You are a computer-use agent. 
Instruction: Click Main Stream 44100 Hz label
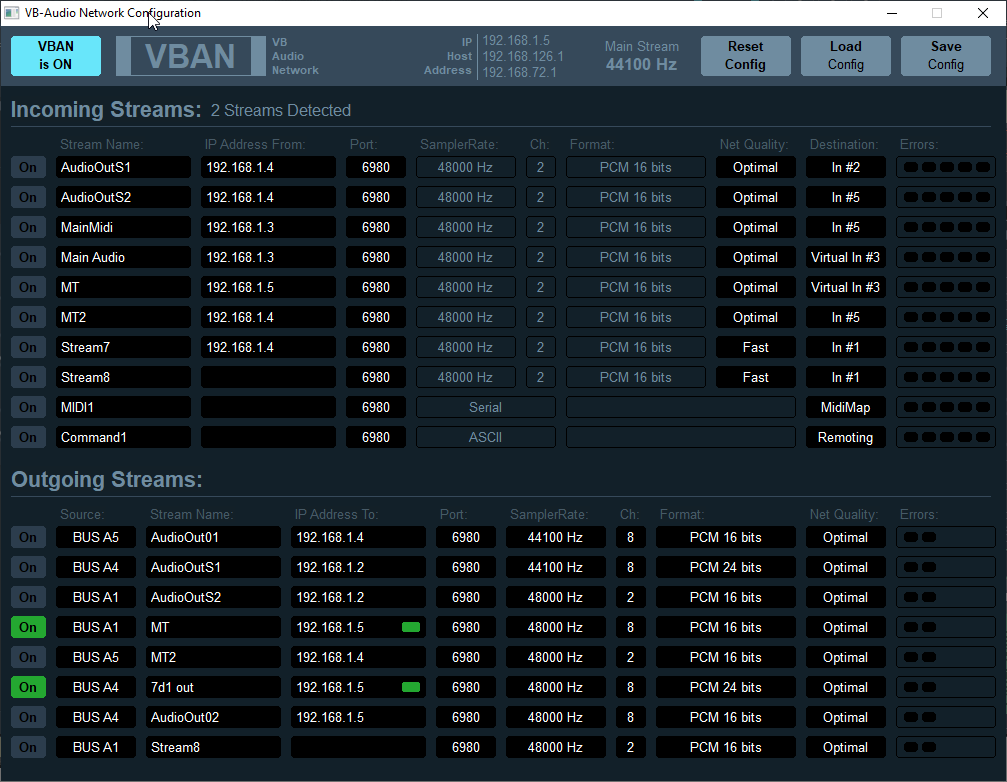pyautogui.click(x=642, y=56)
